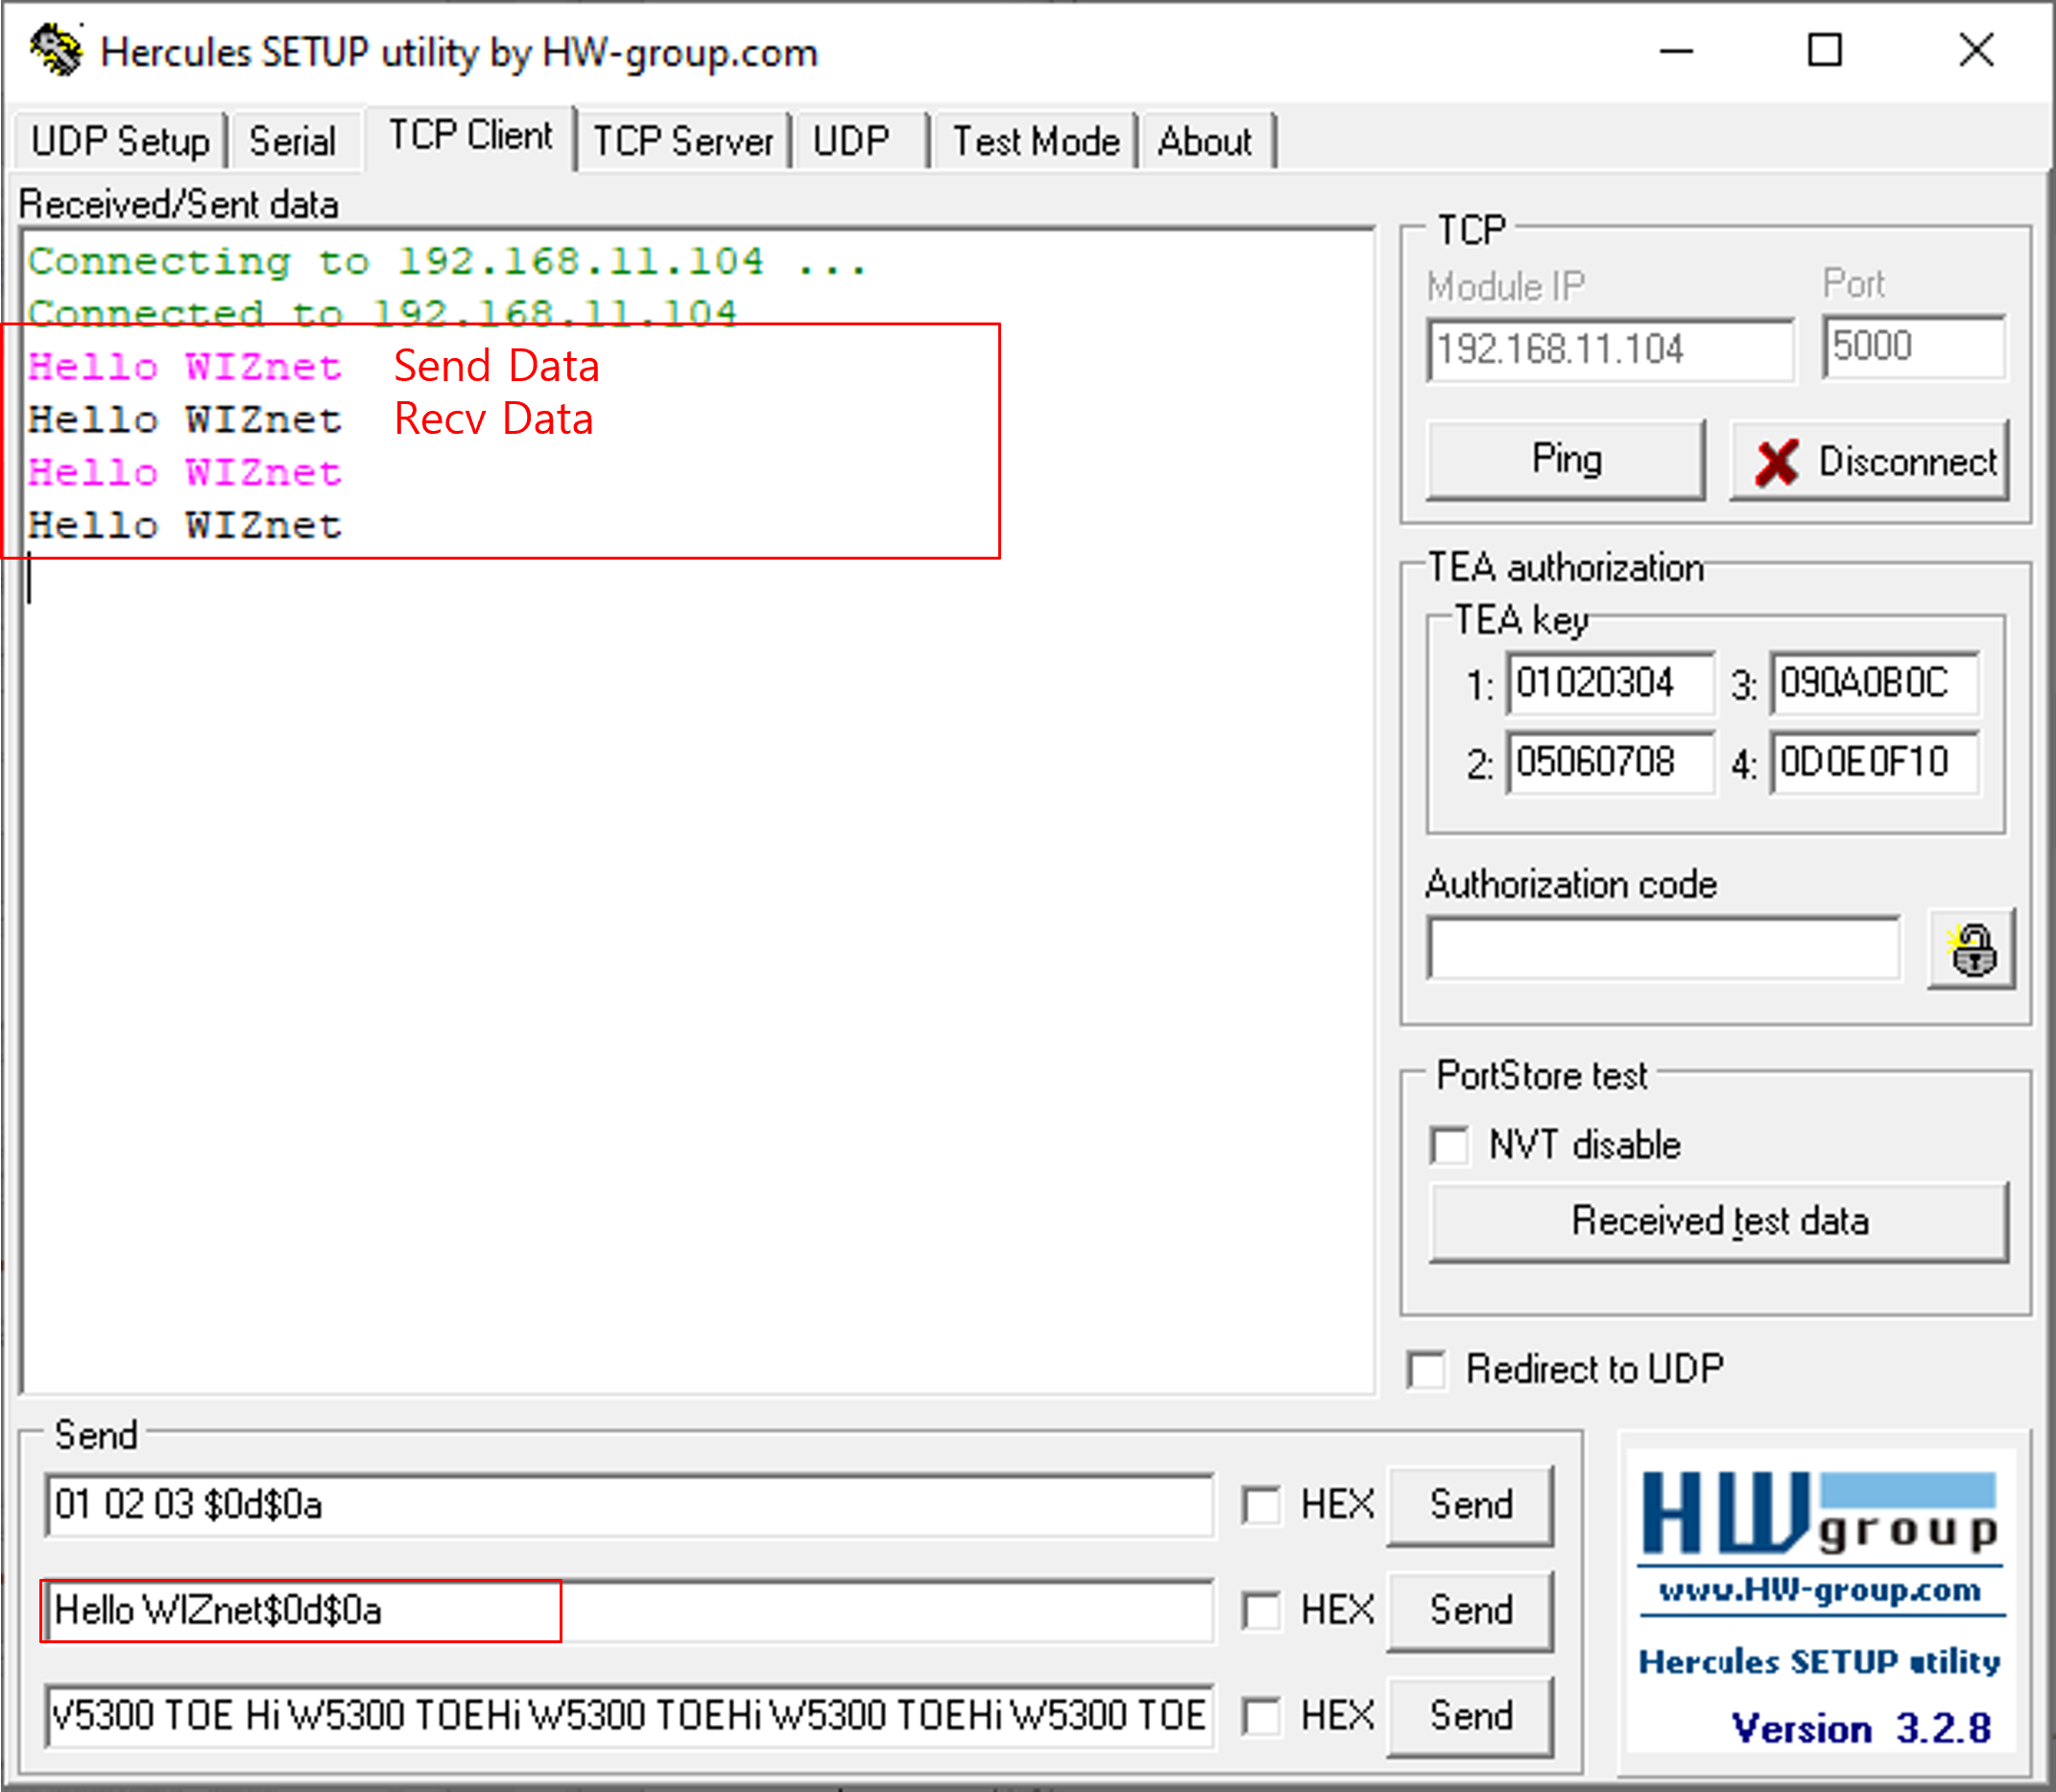
Task: Click the Module IP field
Action: tap(1610, 350)
